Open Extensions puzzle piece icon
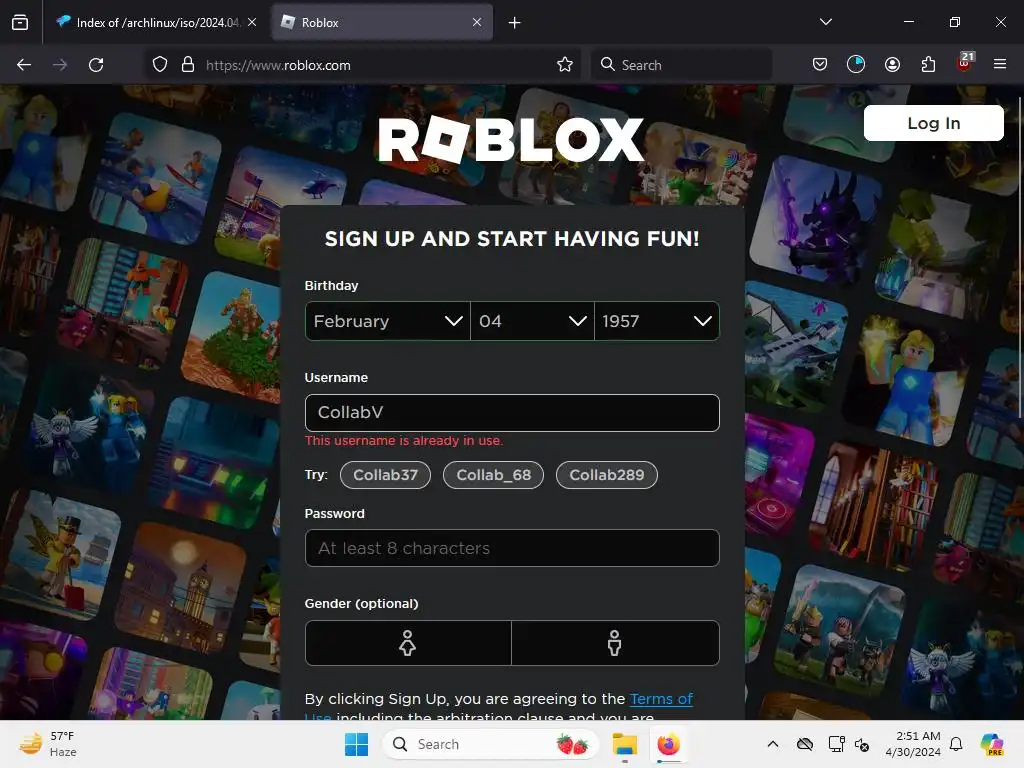The height and width of the screenshot is (768, 1024). (x=928, y=64)
